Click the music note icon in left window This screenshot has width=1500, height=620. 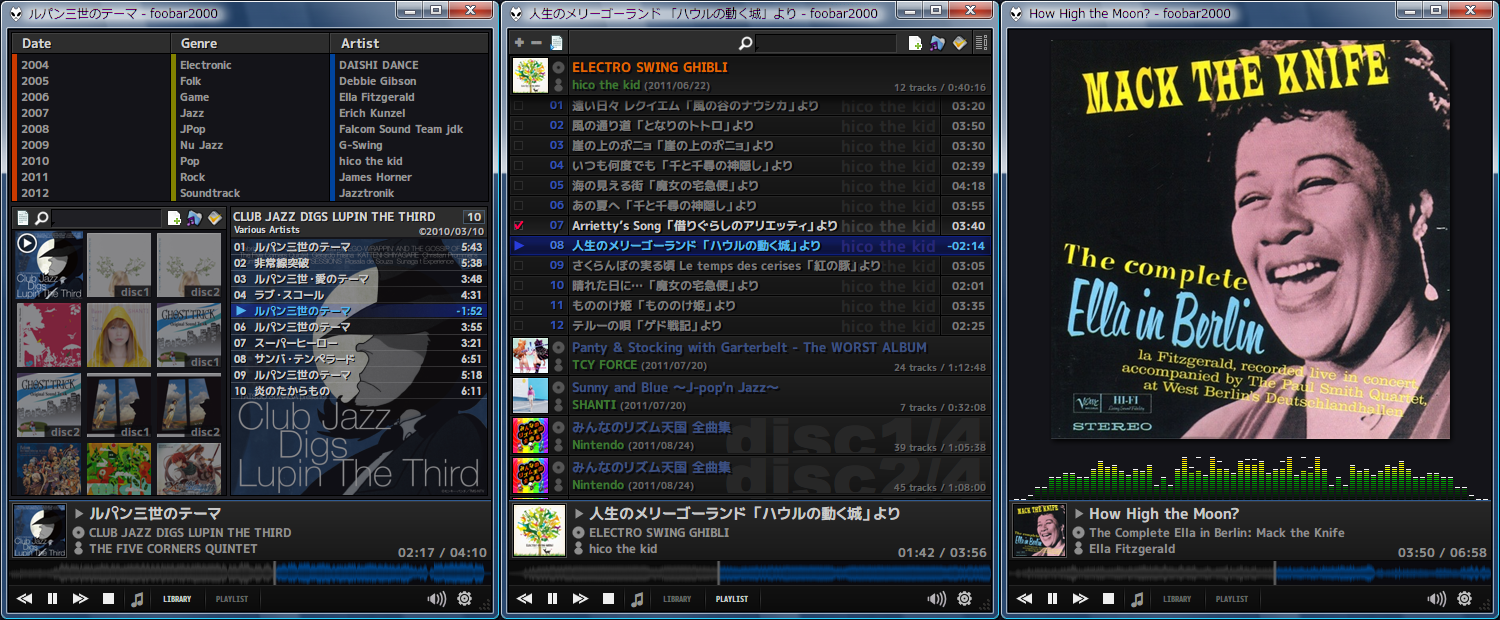[x=137, y=599]
